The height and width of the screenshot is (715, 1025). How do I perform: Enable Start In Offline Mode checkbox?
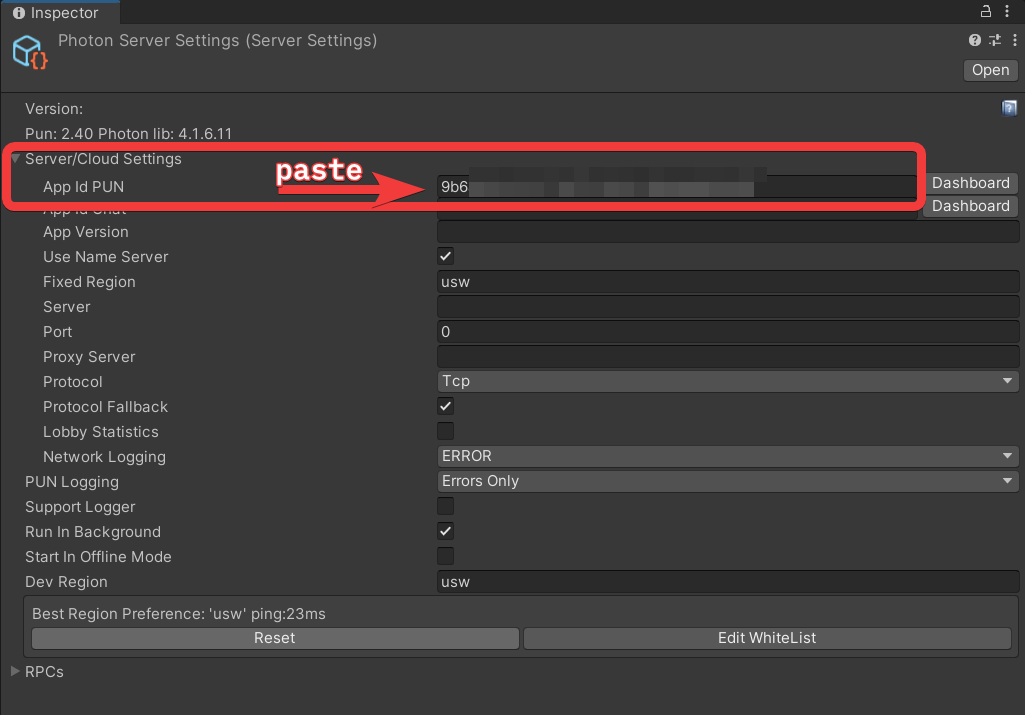tap(445, 556)
